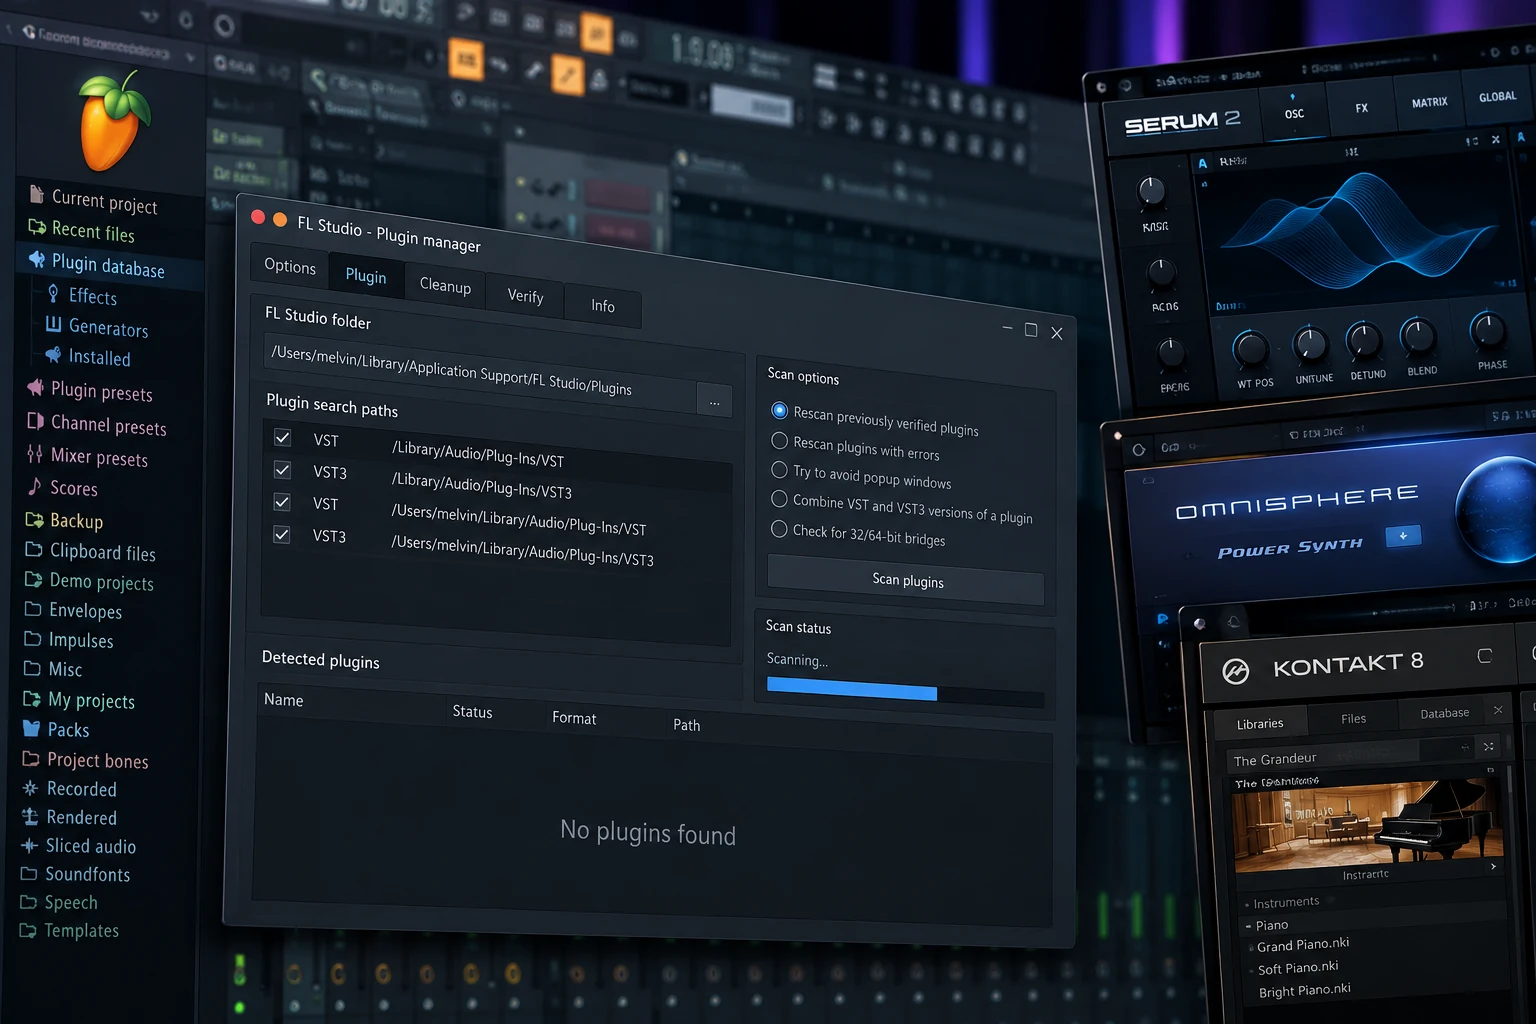Click the Rendered icon in sidebar
Image resolution: width=1536 pixels, height=1024 pixels.
pos(30,816)
